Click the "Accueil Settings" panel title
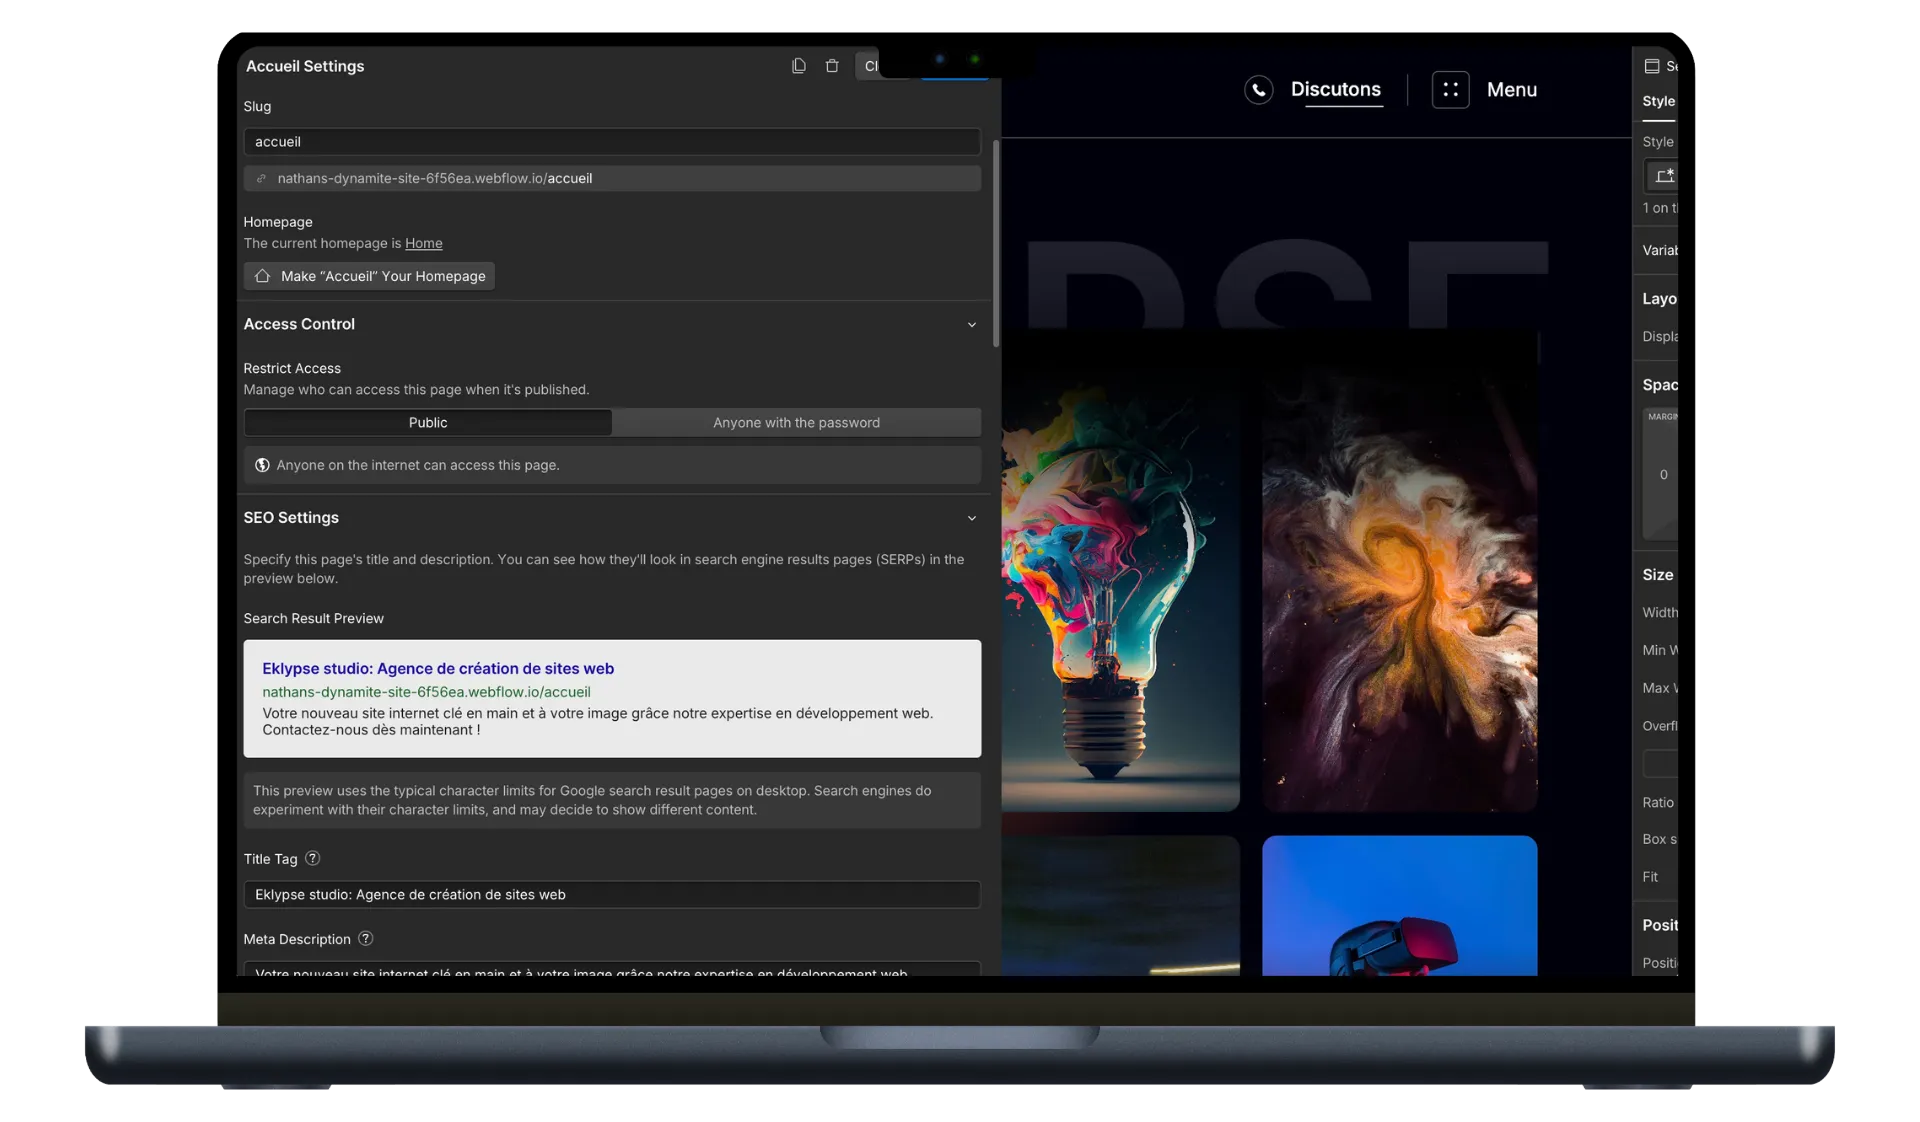 (305, 66)
